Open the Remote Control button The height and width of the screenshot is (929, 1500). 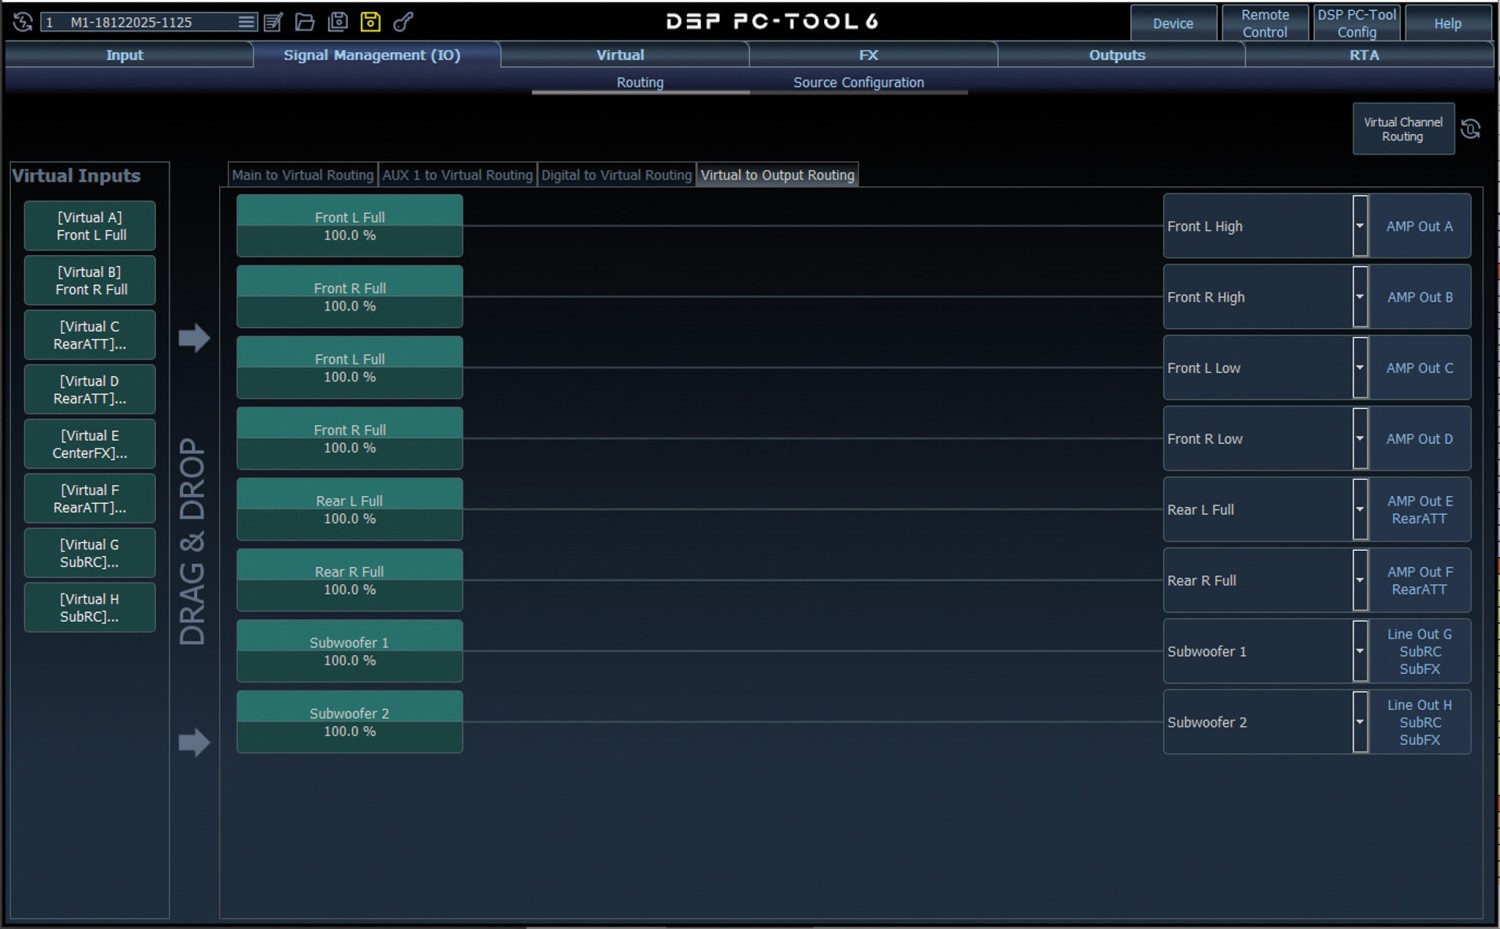click(1264, 23)
